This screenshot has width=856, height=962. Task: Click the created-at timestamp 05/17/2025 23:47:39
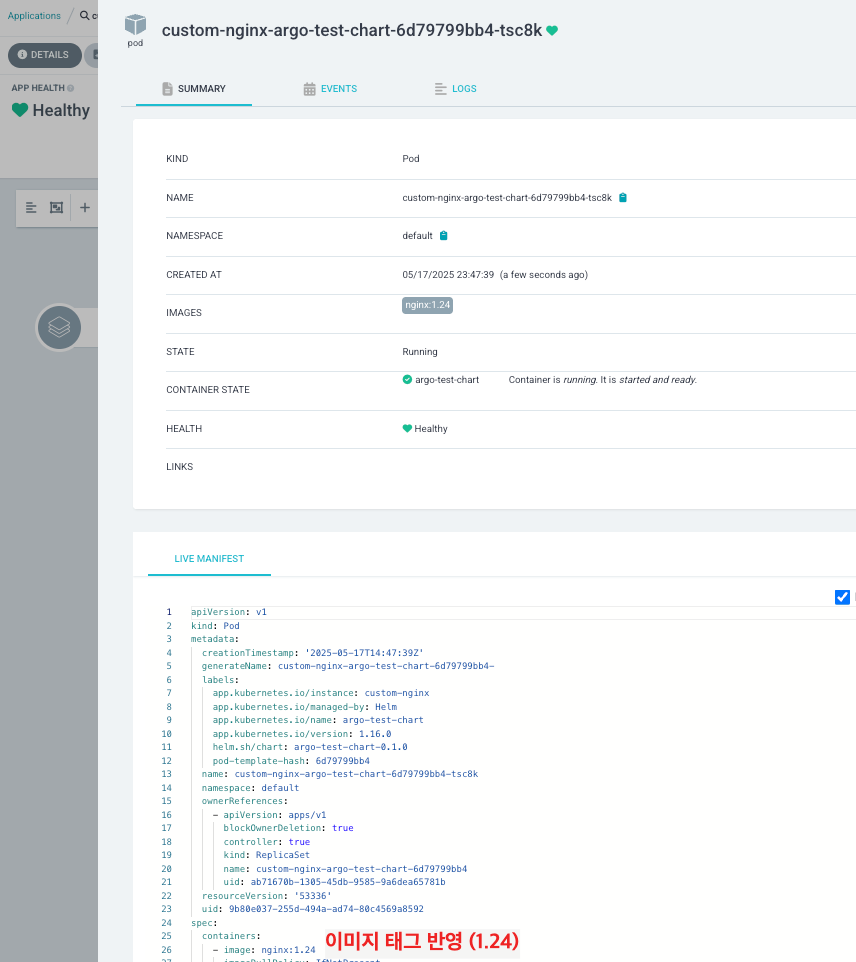pos(448,275)
